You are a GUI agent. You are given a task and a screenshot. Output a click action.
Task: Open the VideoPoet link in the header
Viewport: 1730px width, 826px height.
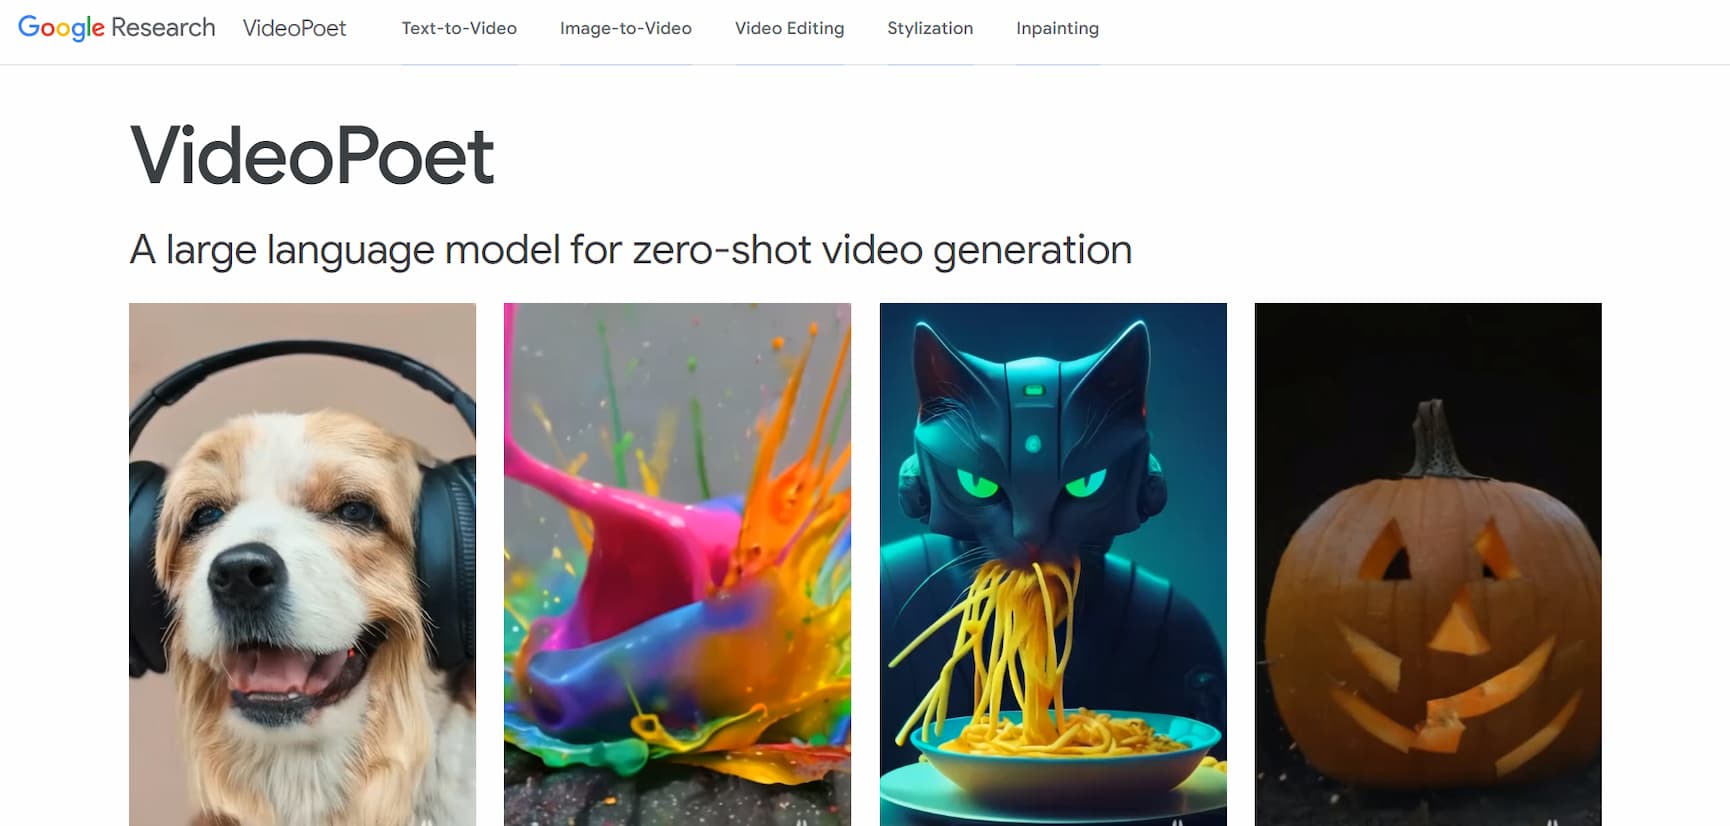coord(294,28)
